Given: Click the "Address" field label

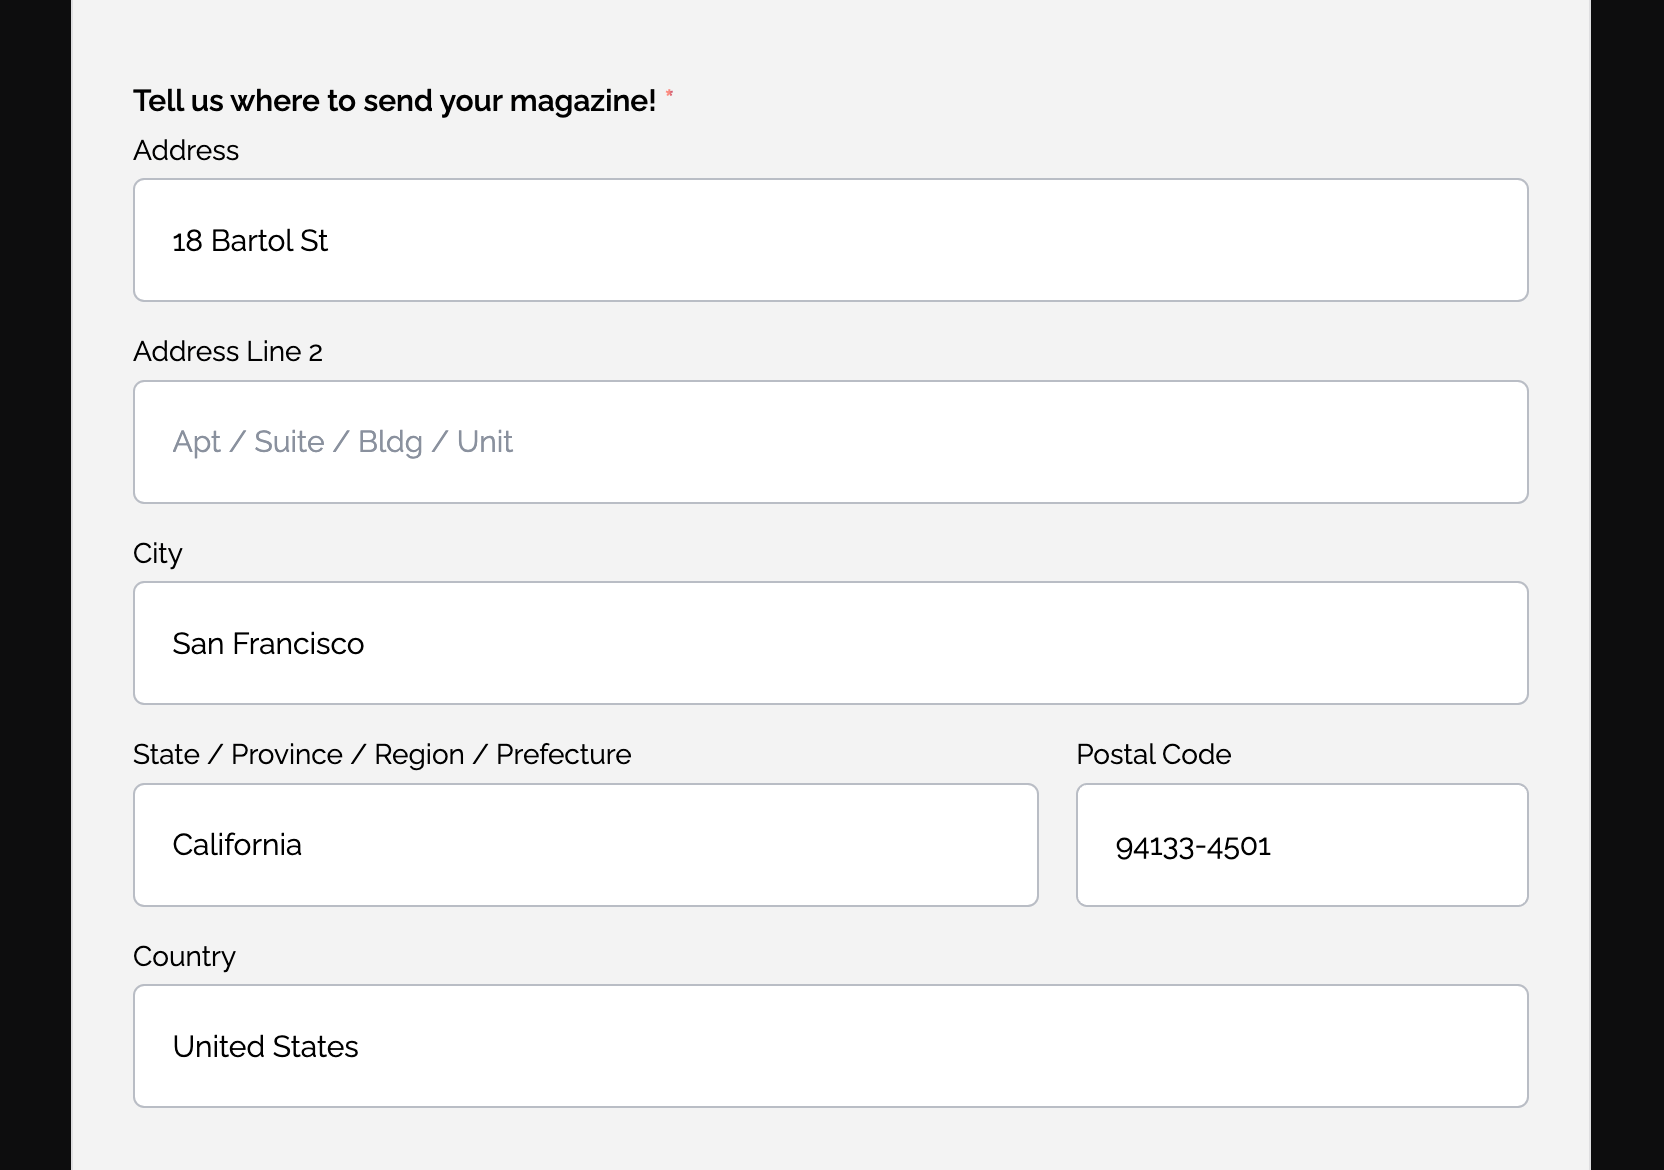Looking at the screenshot, I should pyautogui.click(x=186, y=150).
